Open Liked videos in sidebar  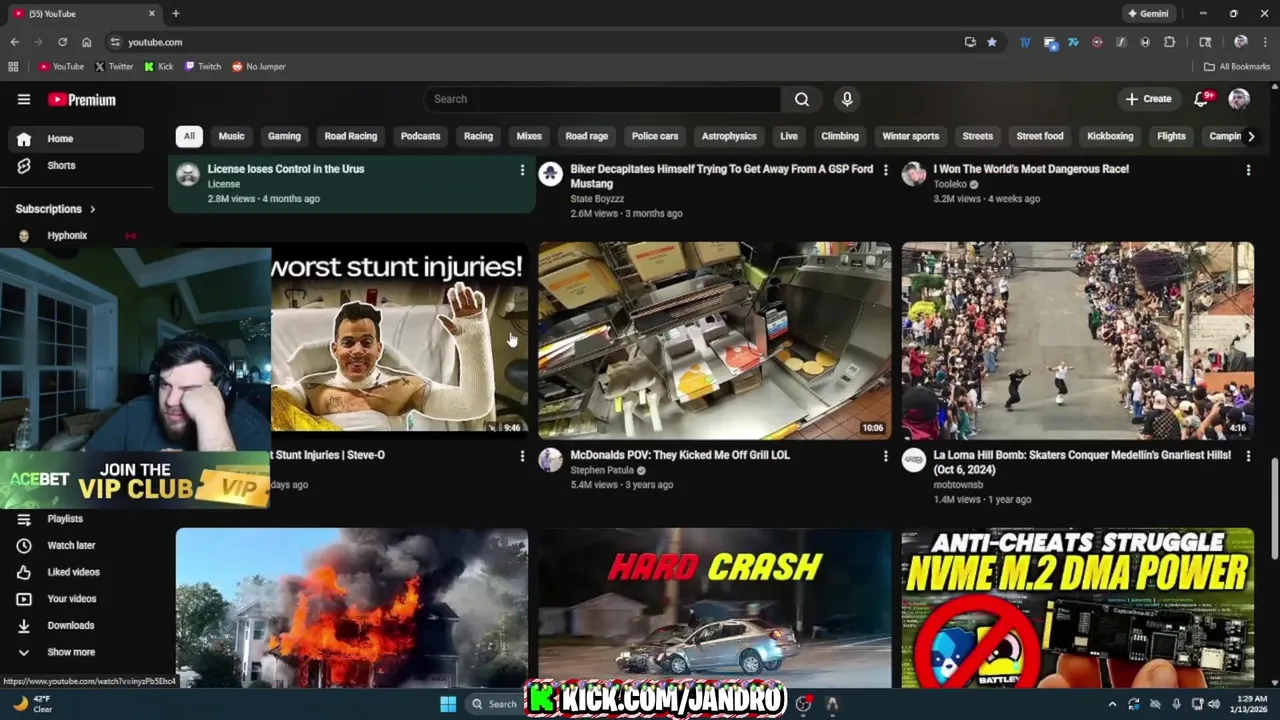coord(75,572)
